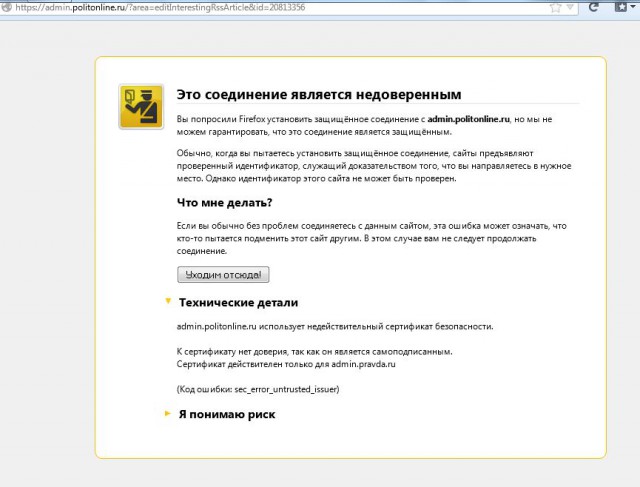The image size is (640, 487).
Task: Click the police officer warning icon
Action: (141, 107)
